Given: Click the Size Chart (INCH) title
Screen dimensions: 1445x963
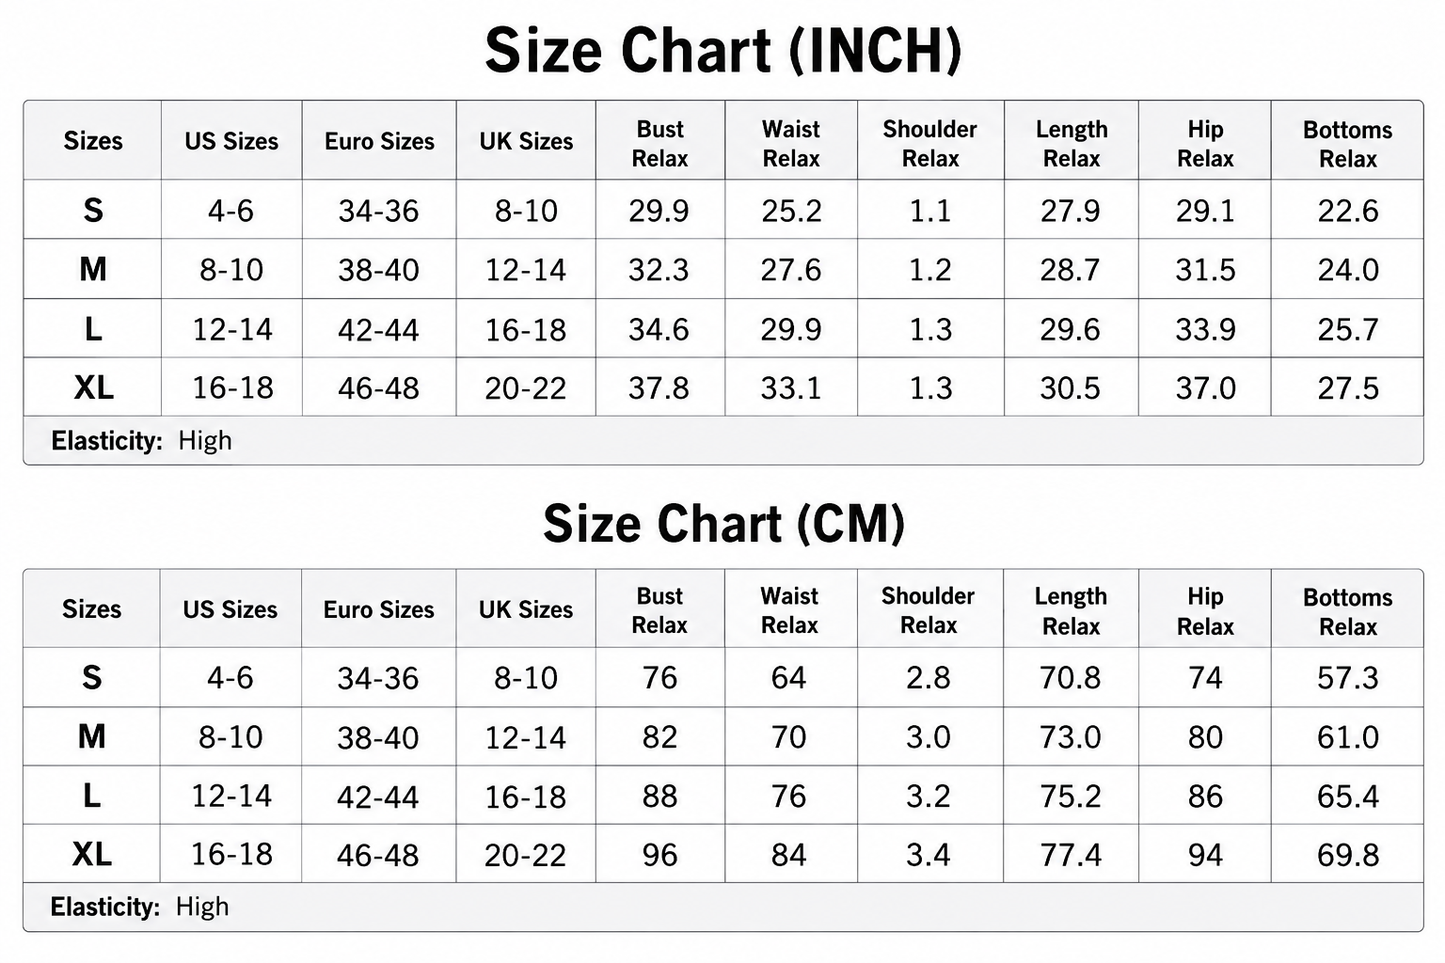Looking at the screenshot, I should 723,50.
